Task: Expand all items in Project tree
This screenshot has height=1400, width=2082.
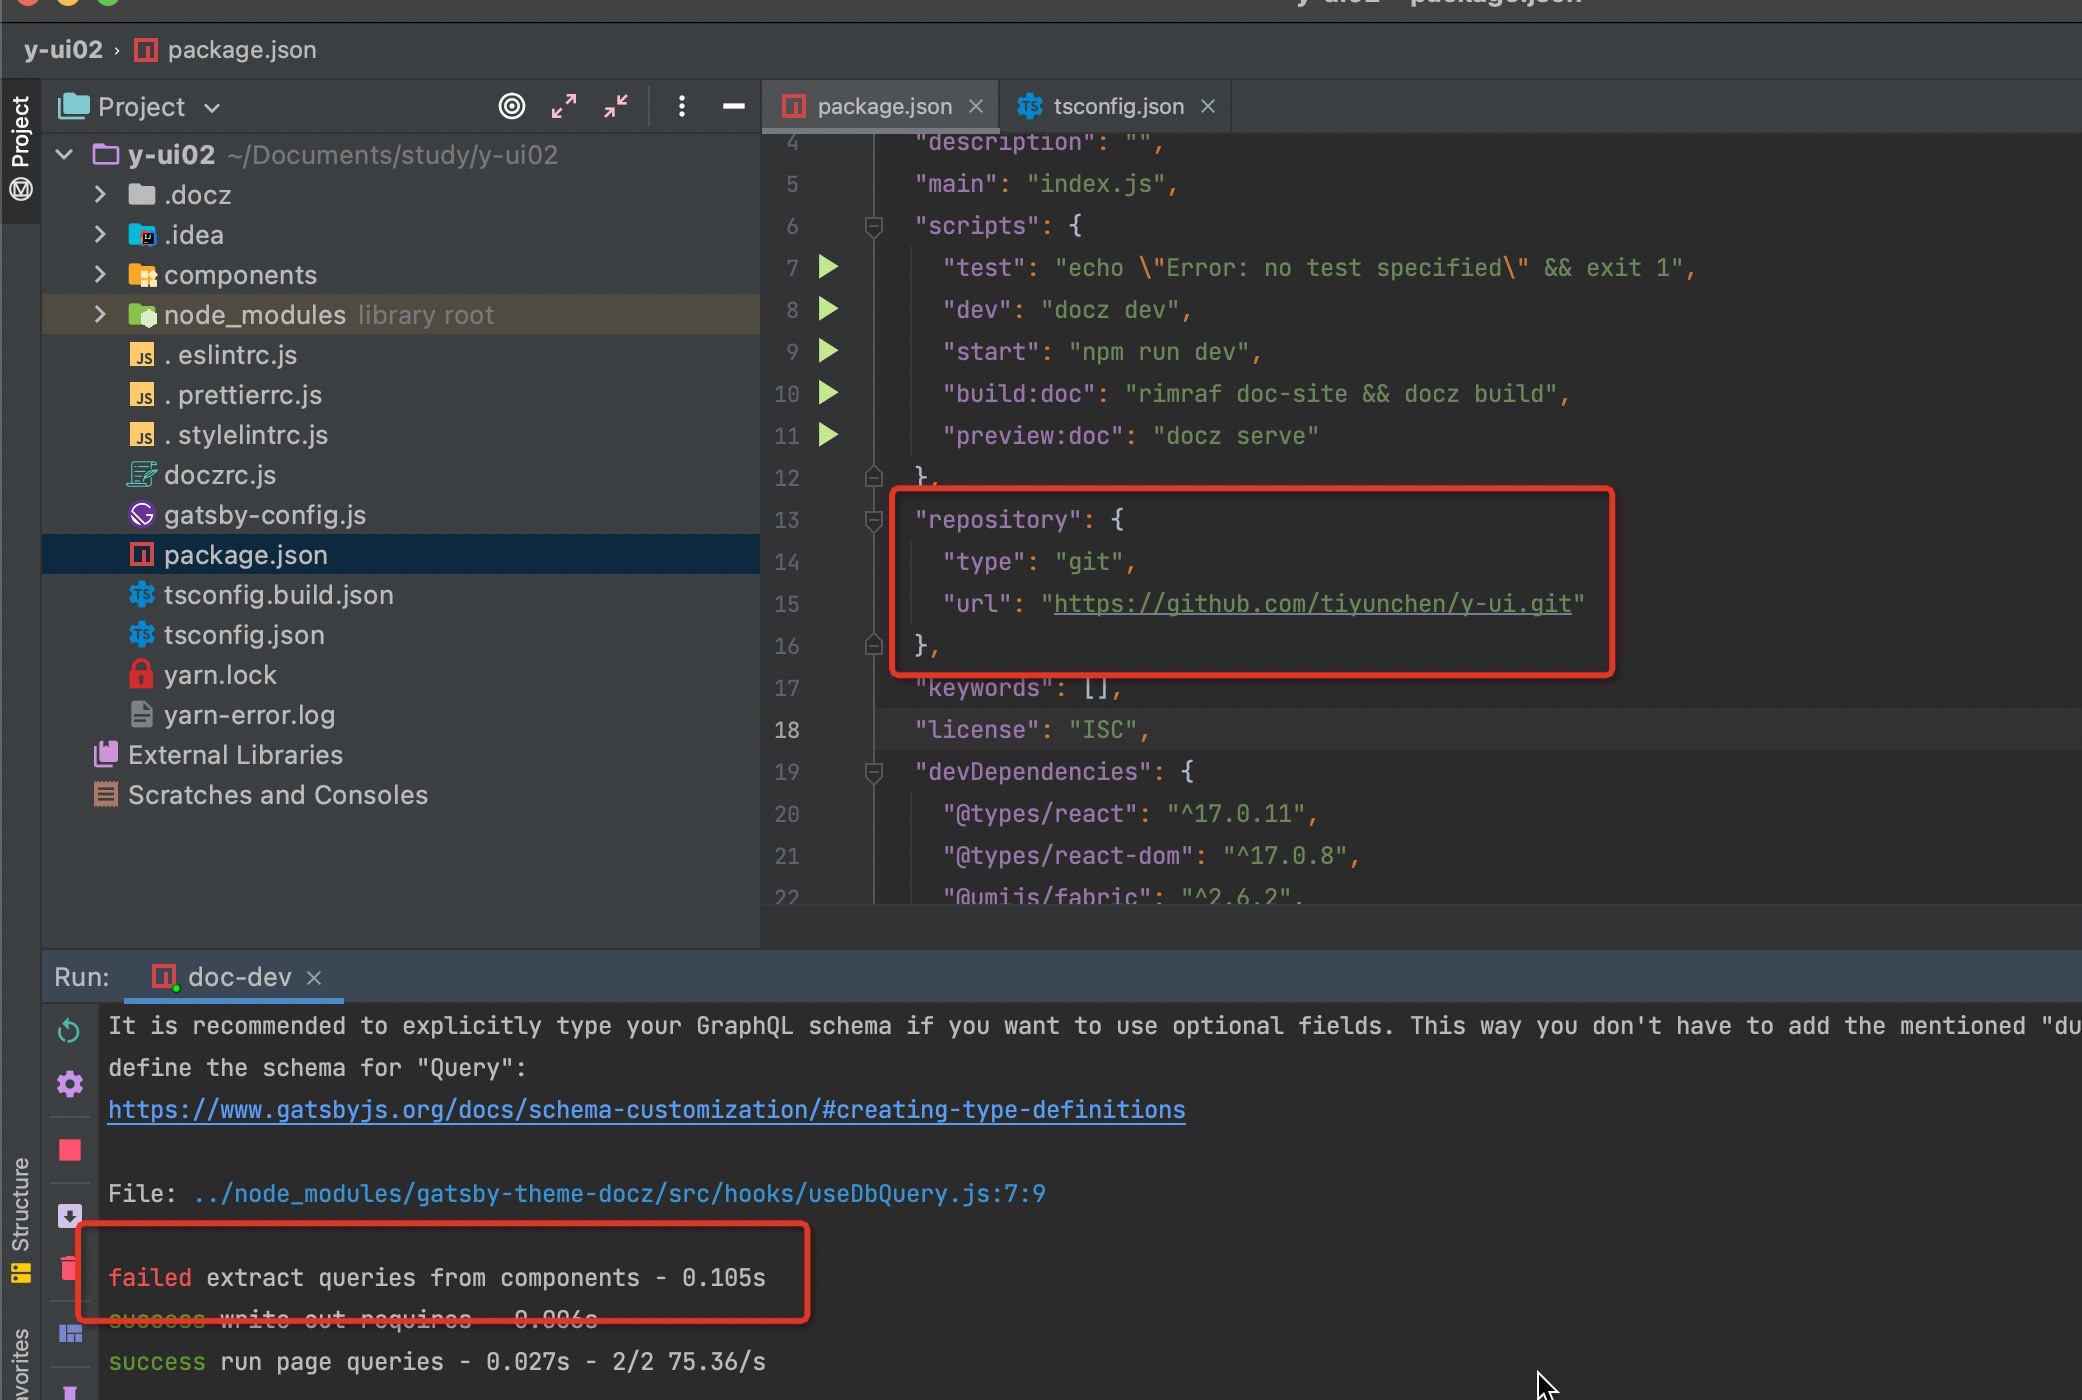Action: (x=564, y=106)
